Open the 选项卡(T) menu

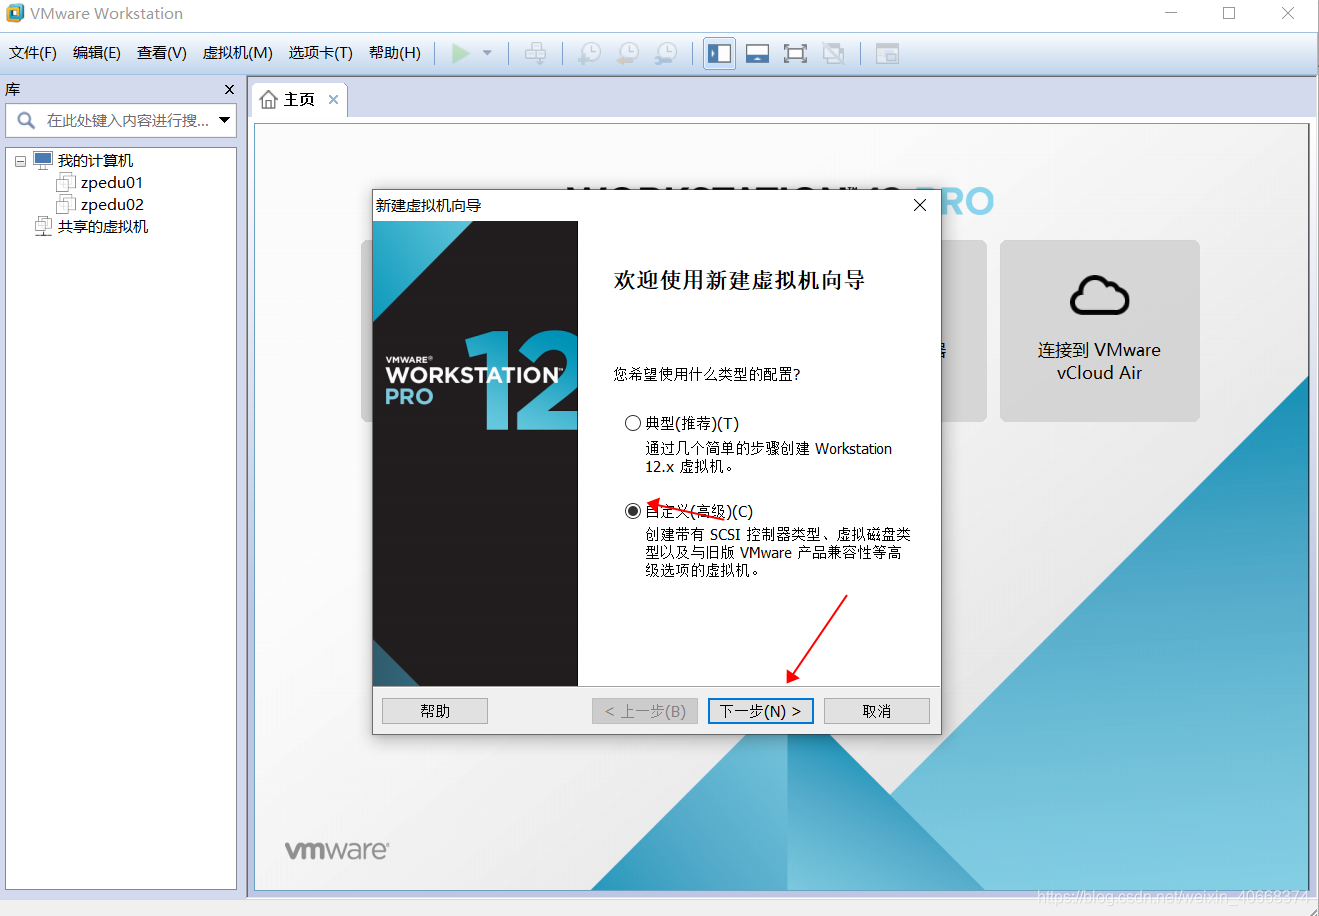point(321,53)
